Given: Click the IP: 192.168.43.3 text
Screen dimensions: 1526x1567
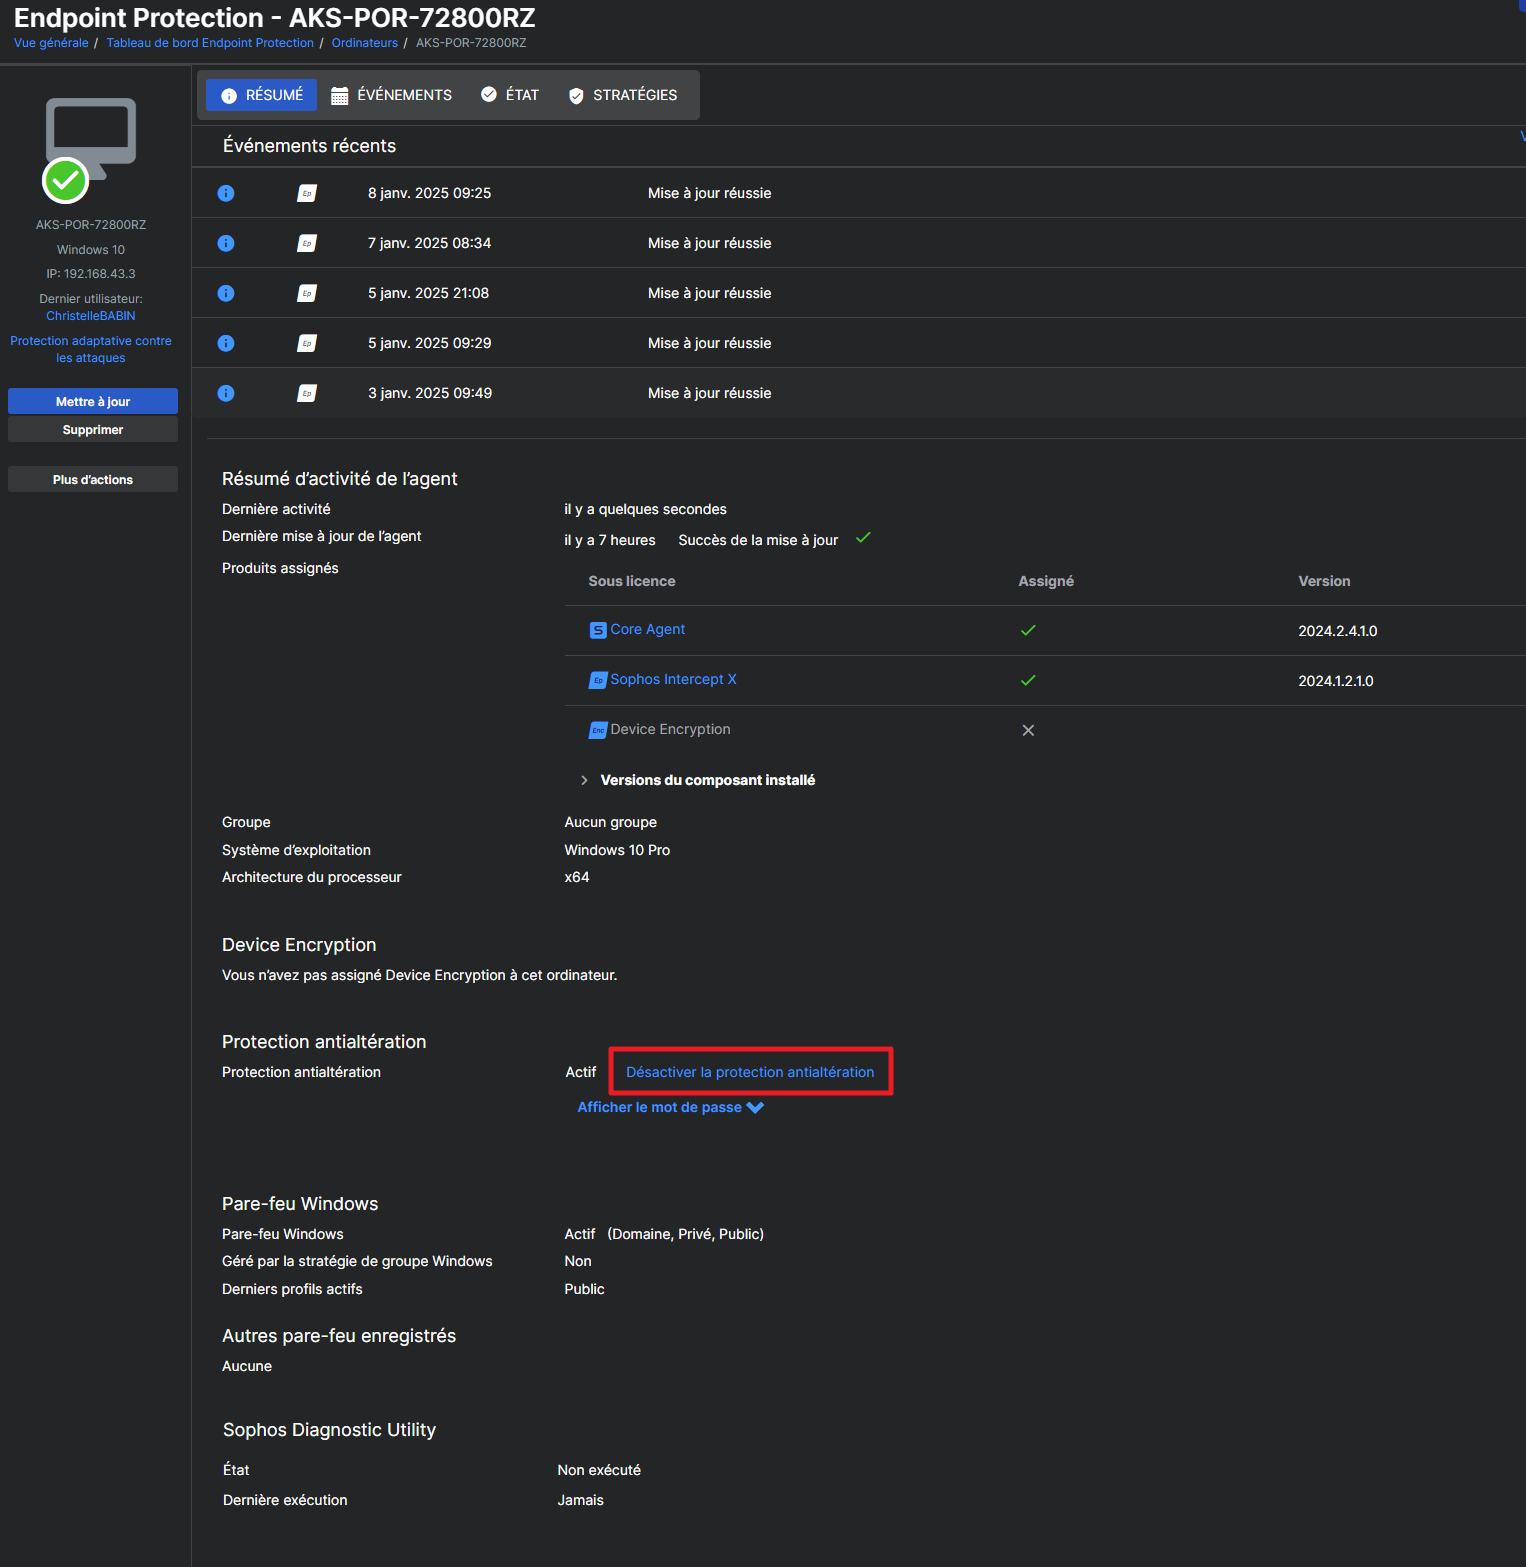Looking at the screenshot, I should tap(91, 274).
